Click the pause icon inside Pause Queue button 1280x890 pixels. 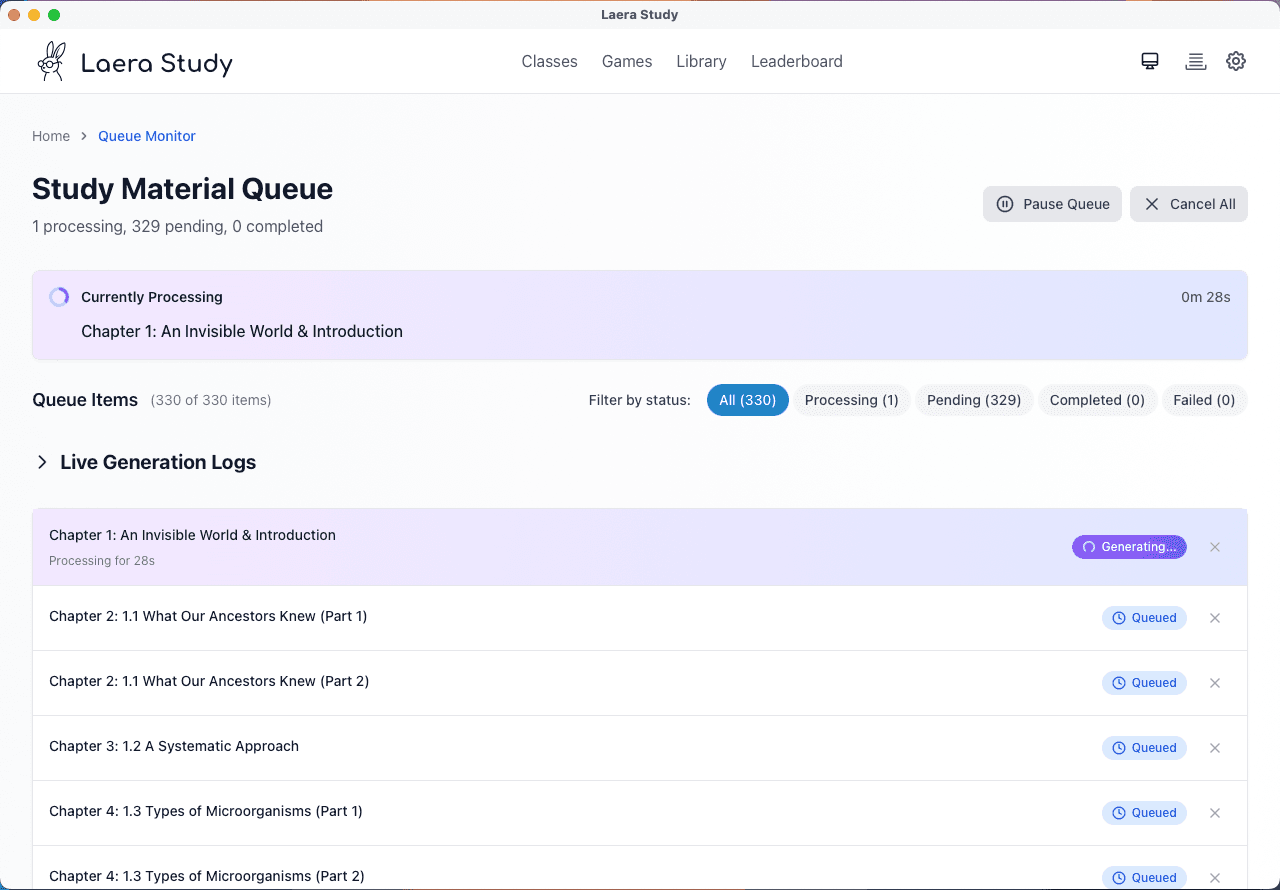coord(1004,204)
